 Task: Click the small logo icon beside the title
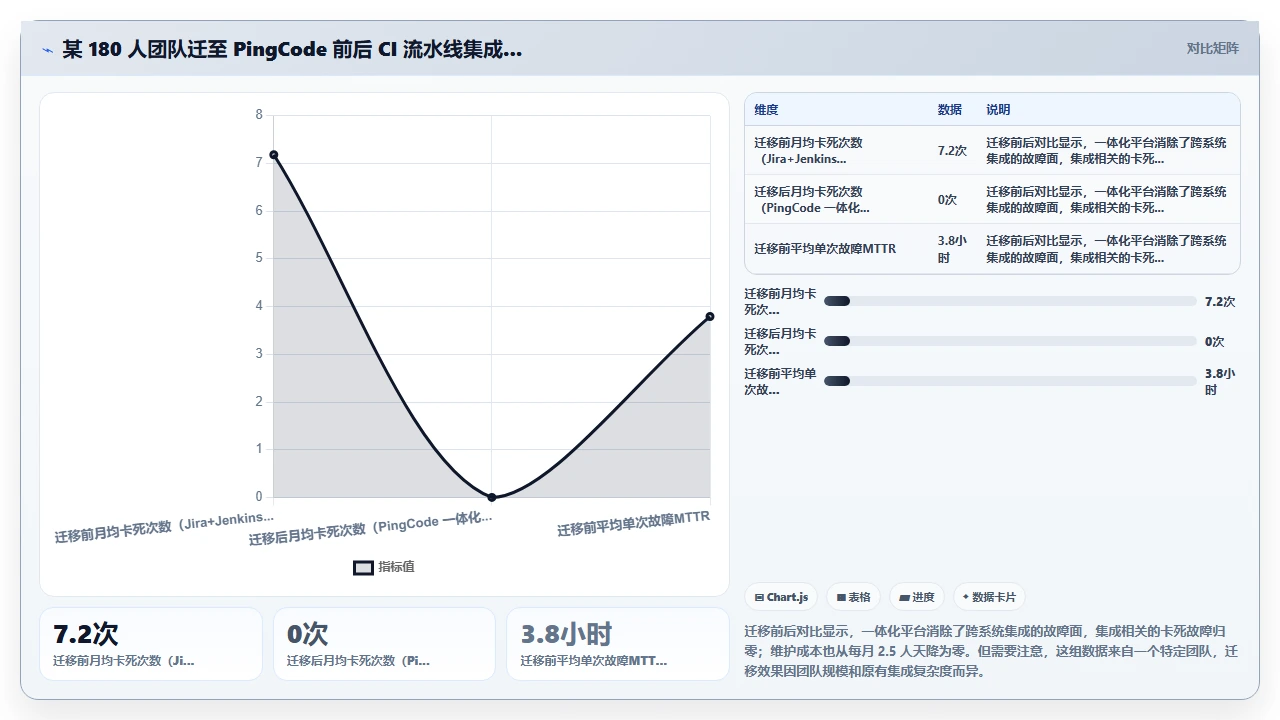(47, 50)
